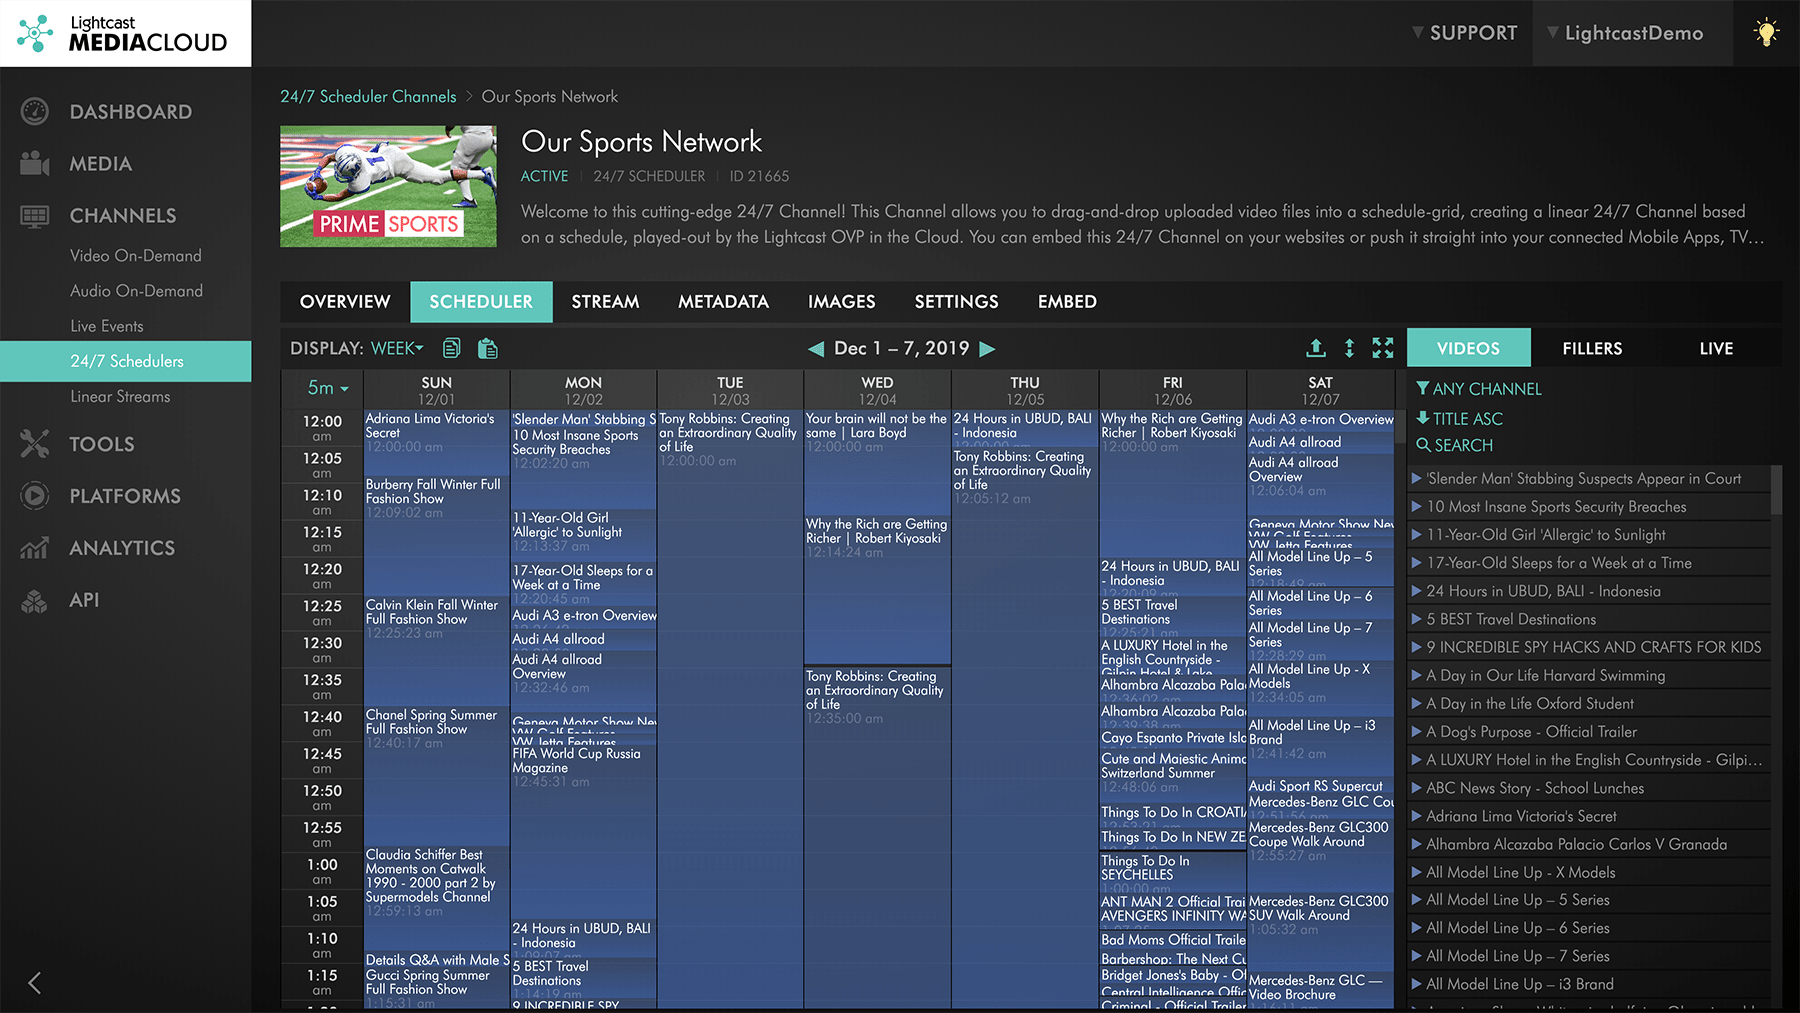Switch to the Stream tab
The image size is (1800, 1013).
click(605, 302)
